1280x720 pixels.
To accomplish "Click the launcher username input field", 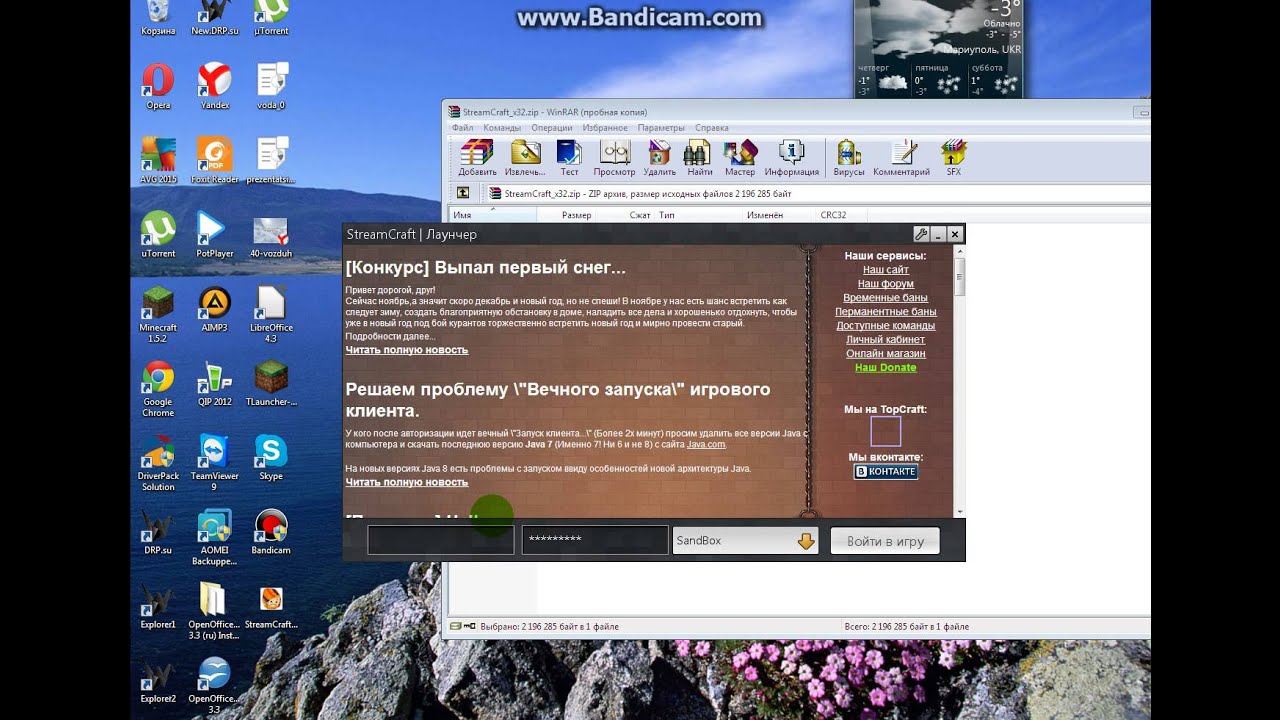I will coord(441,540).
